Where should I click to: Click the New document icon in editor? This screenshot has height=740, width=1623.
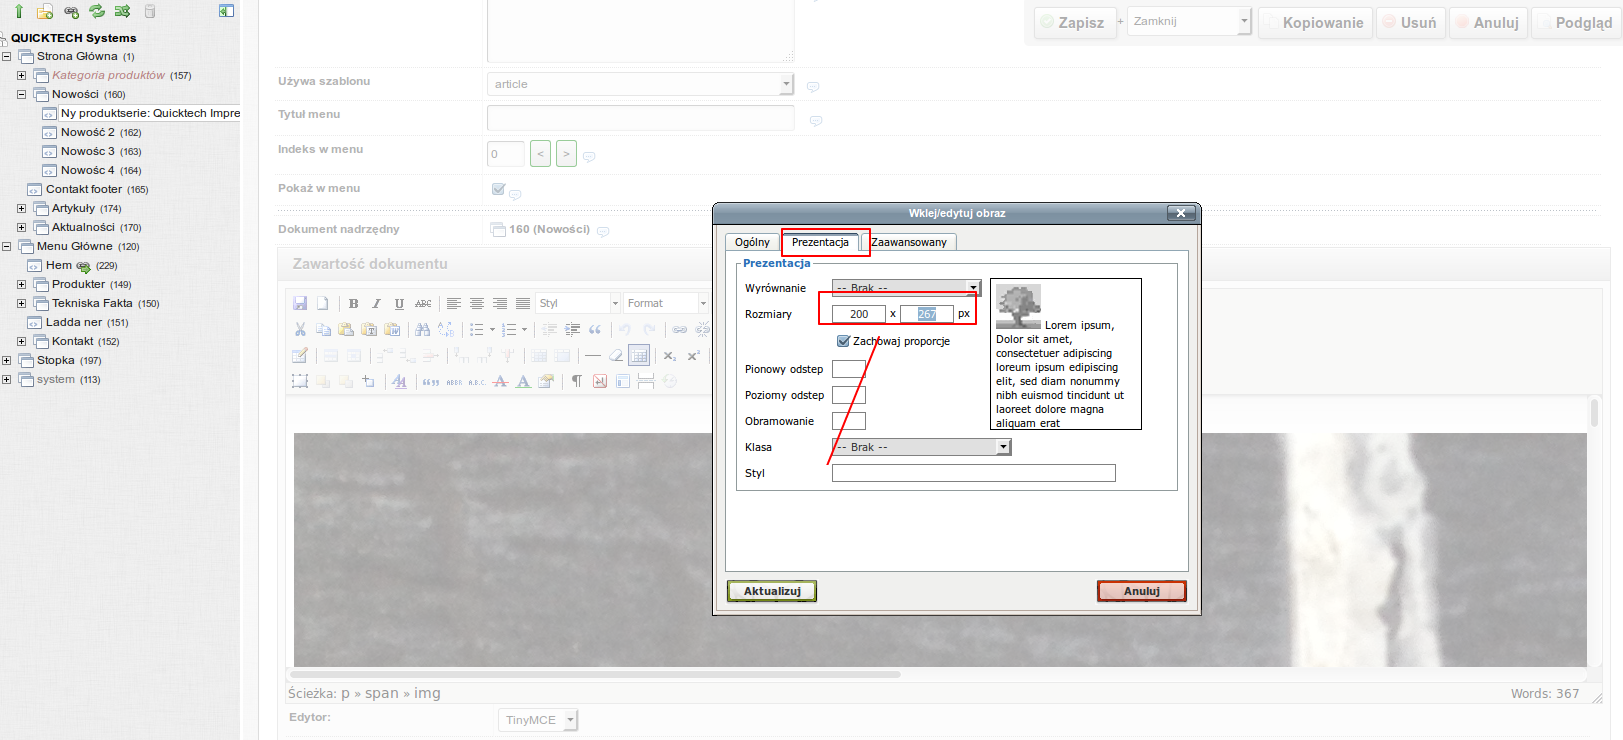coord(322,303)
